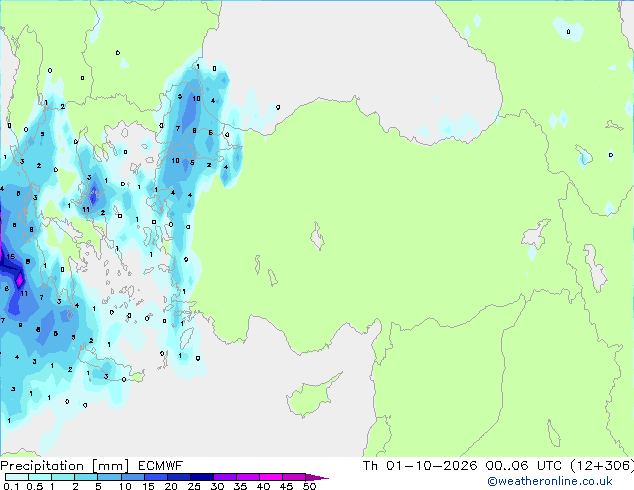
Task: Click the 30–35 mm purple legend swatch
Action: click(225, 477)
